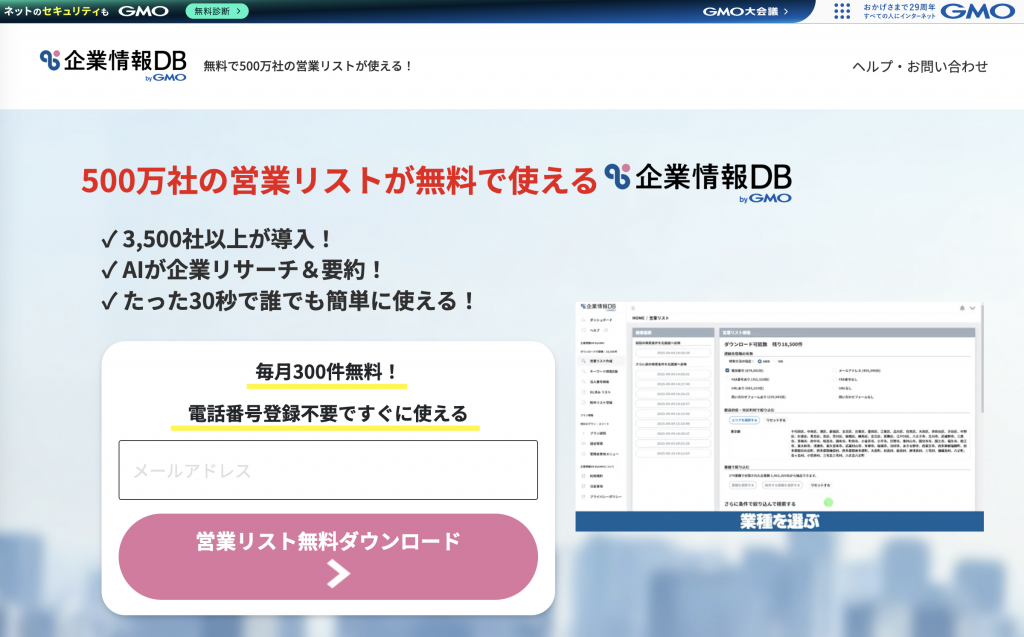Image resolution: width=1024 pixels, height=637 pixels.
Task: Click the pink 営業リスト無料ダウンロード button
Action: (x=328, y=556)
